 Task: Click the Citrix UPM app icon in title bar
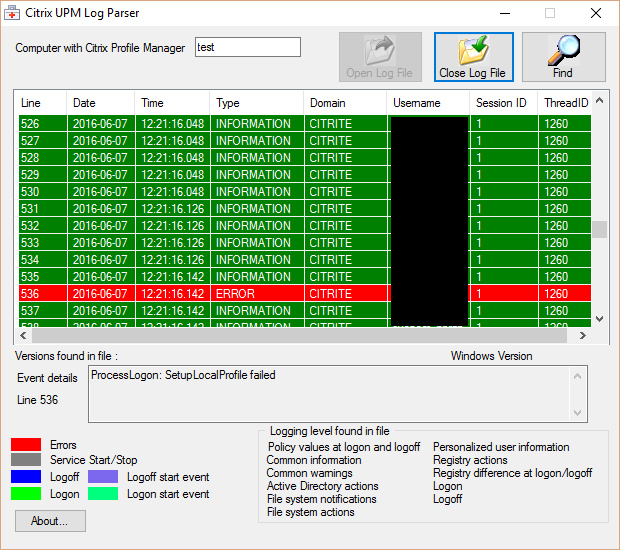[x=12, y=13]
